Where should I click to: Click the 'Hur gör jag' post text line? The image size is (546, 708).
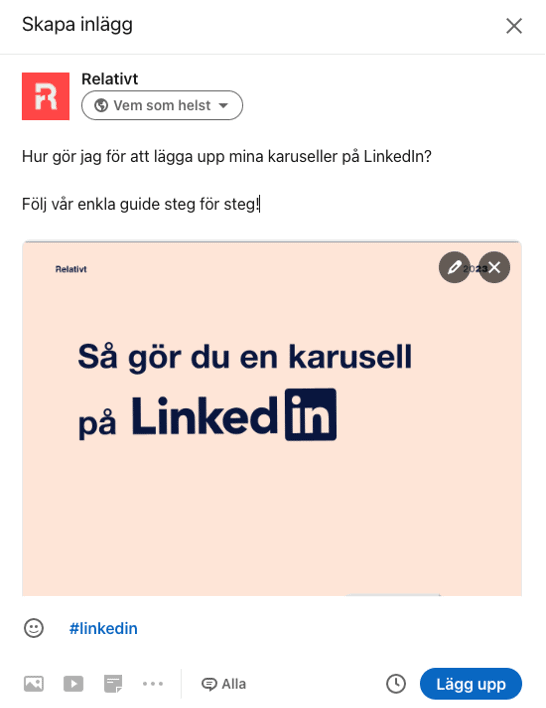227,157
